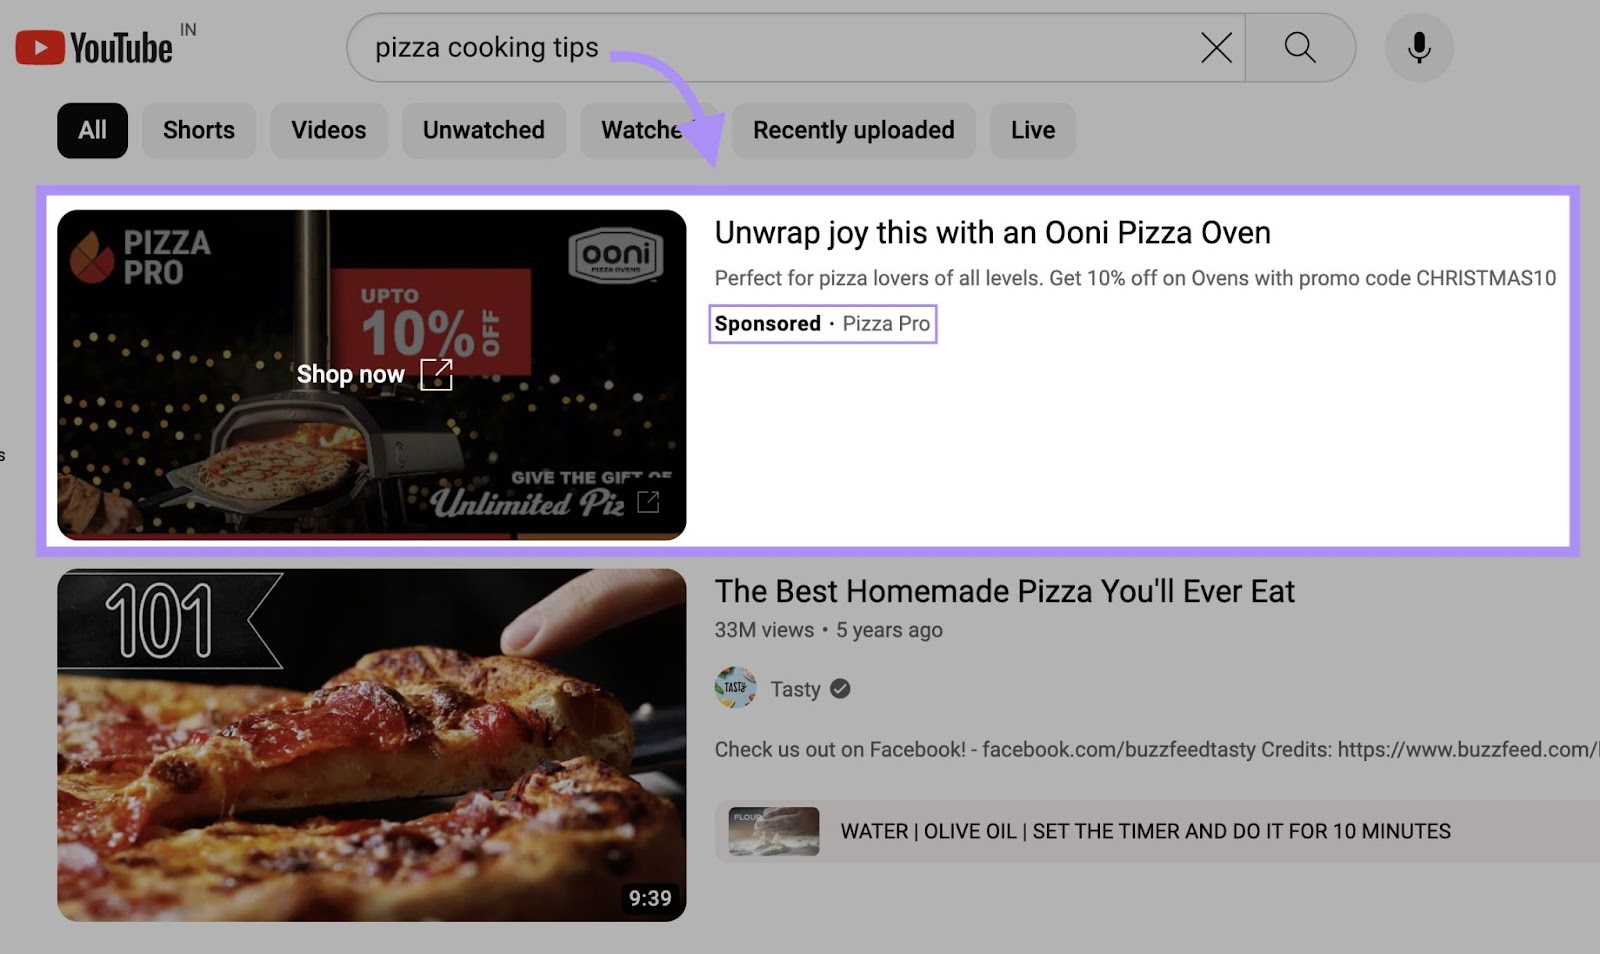Open the Videos results filter
1600x954 pixels.
tap(328, 130)
